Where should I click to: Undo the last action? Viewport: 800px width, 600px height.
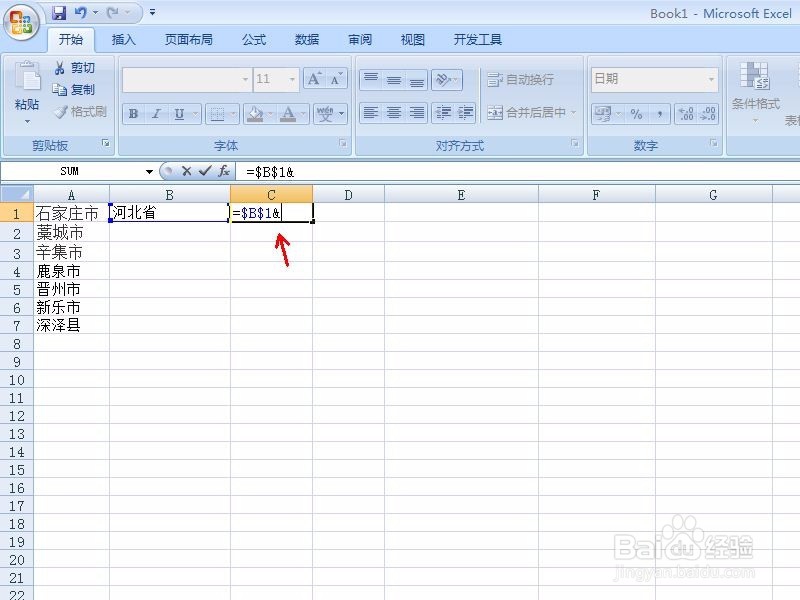pos(81,12)
